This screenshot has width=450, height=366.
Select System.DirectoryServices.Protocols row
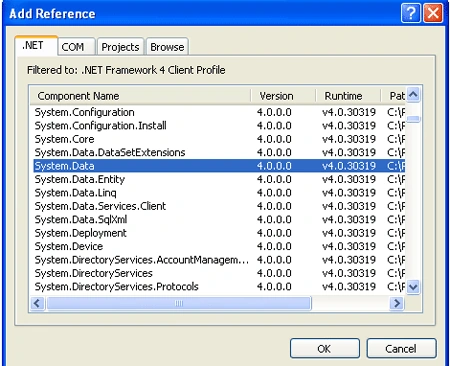point(219,286)
